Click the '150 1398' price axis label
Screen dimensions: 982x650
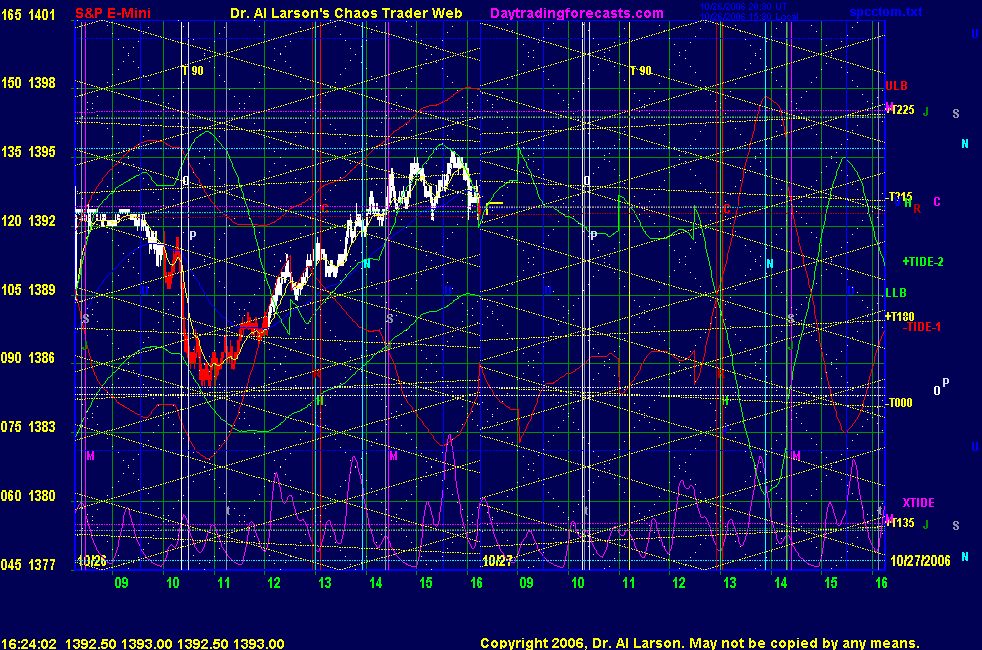(28, 83)
